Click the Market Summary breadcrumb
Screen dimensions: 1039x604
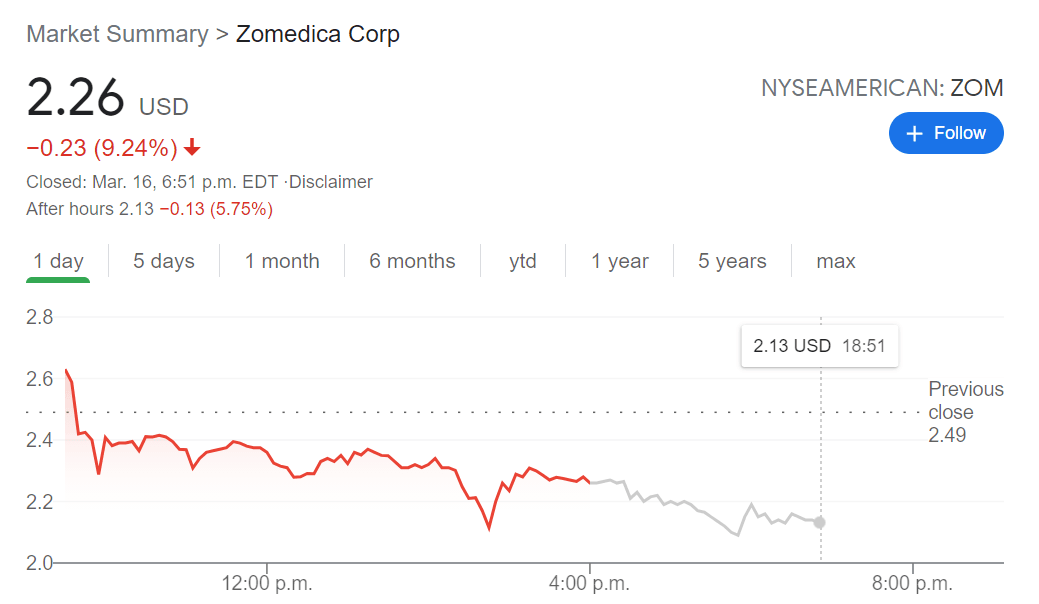coord(117,34)
